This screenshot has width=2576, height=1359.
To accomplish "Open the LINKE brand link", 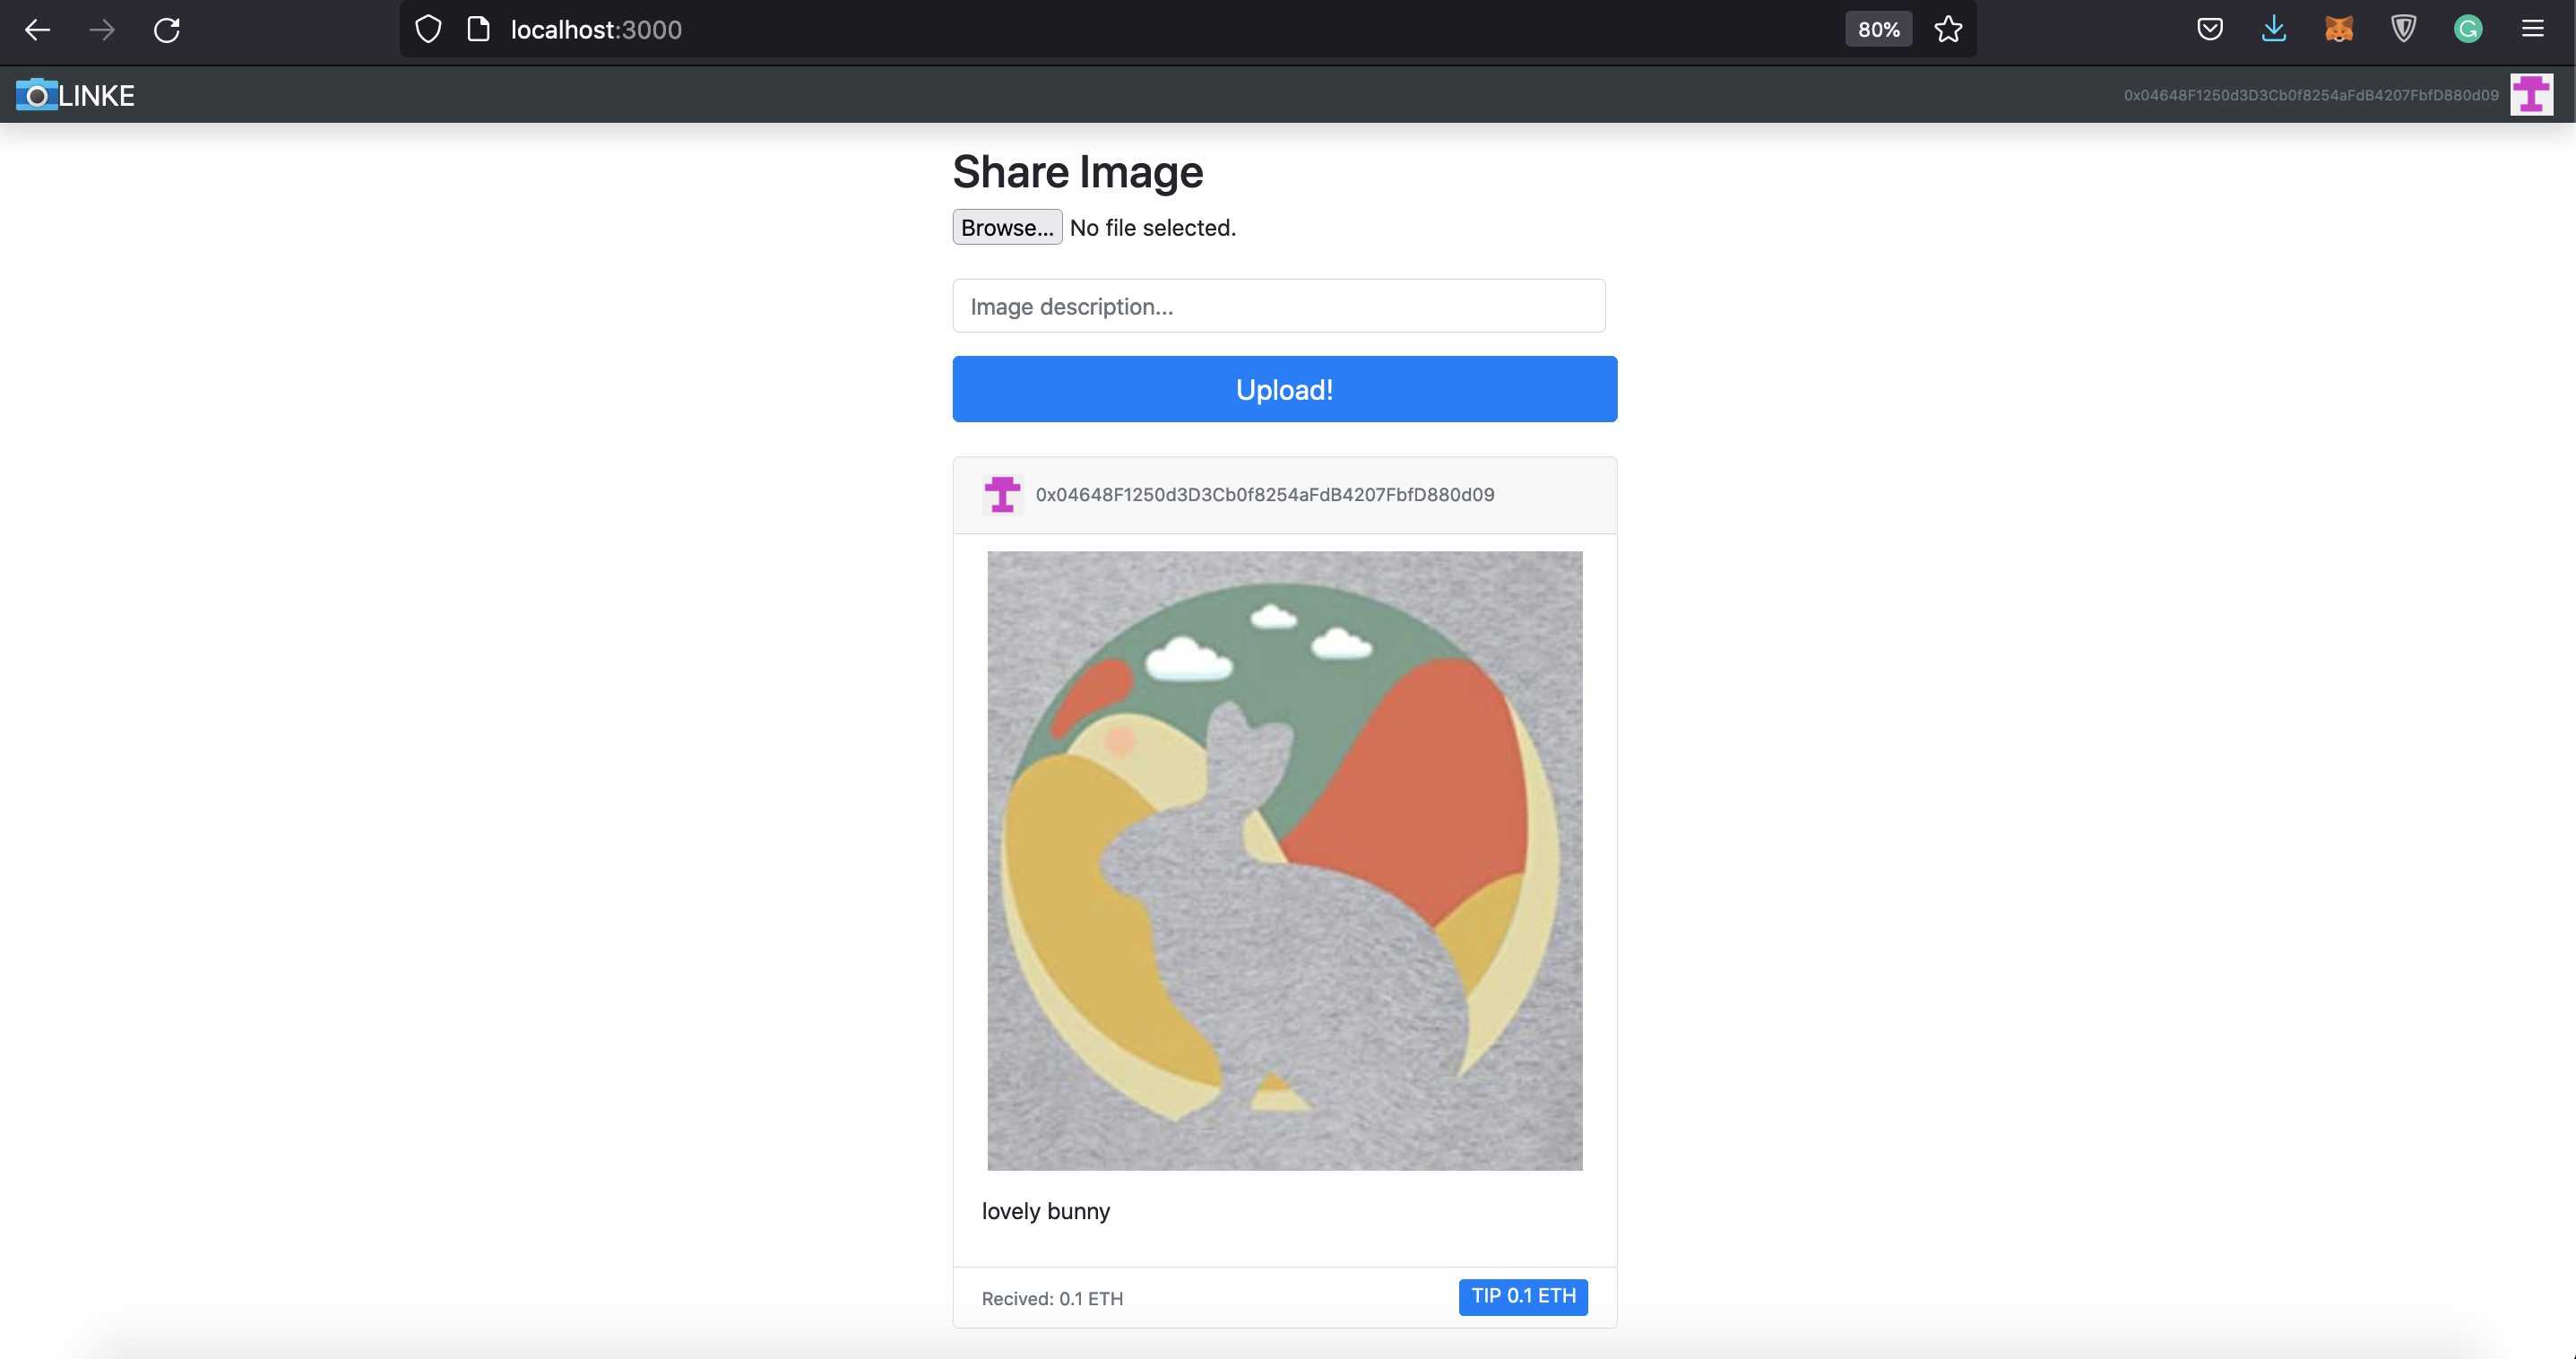I will point(76,95).
